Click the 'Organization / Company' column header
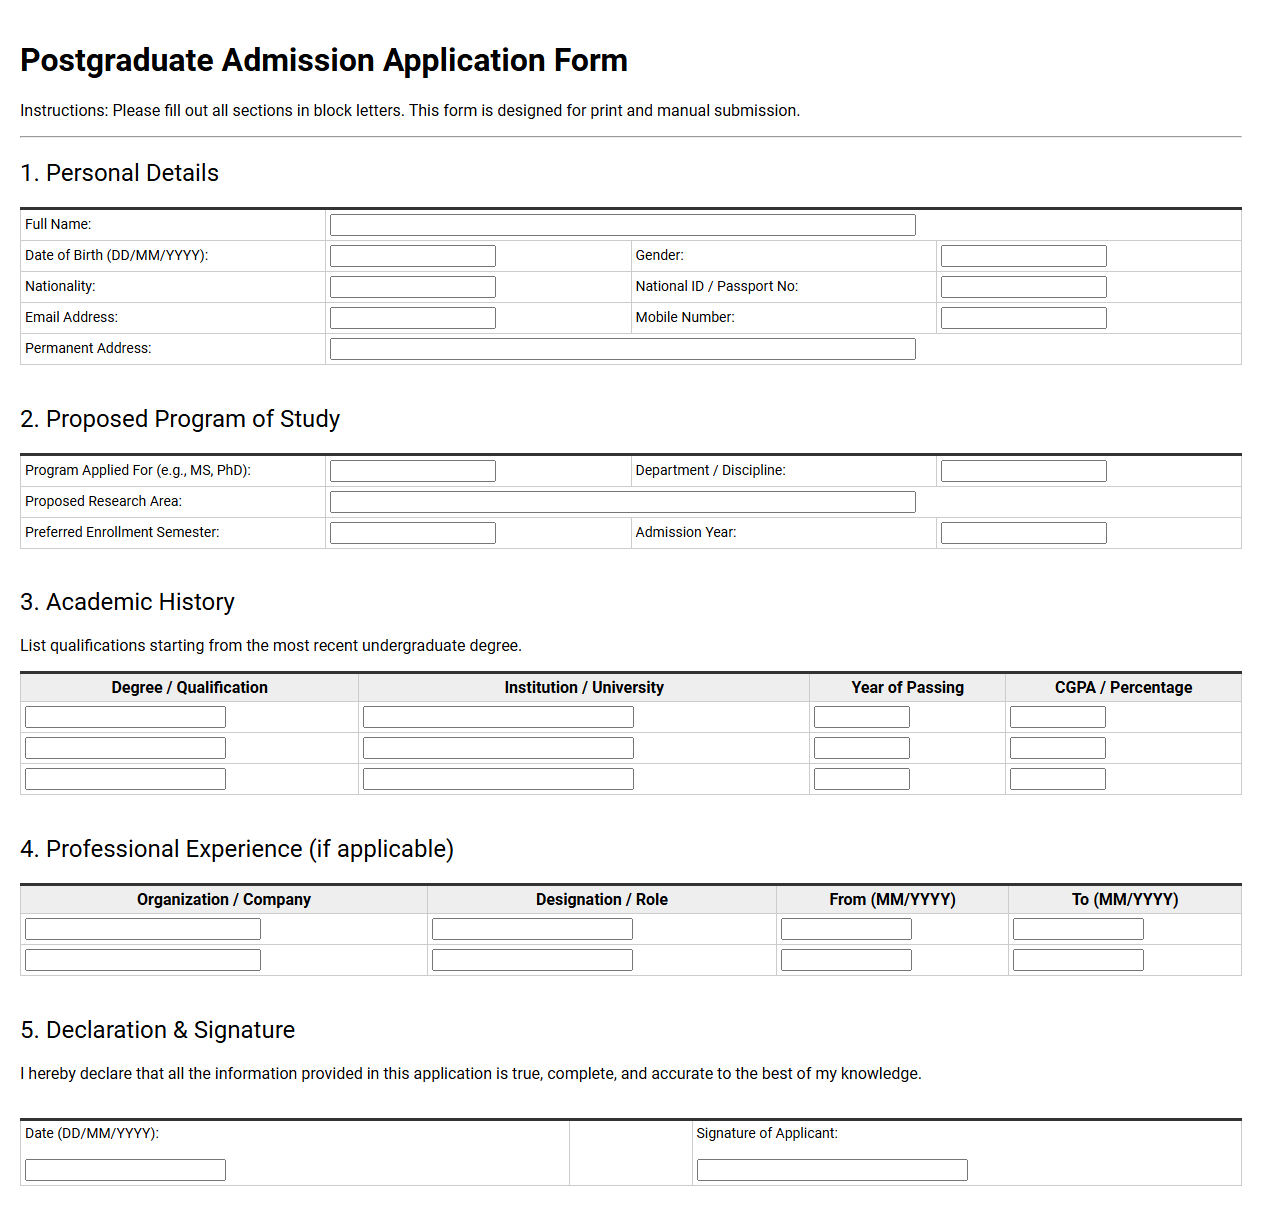 point(224,900)
